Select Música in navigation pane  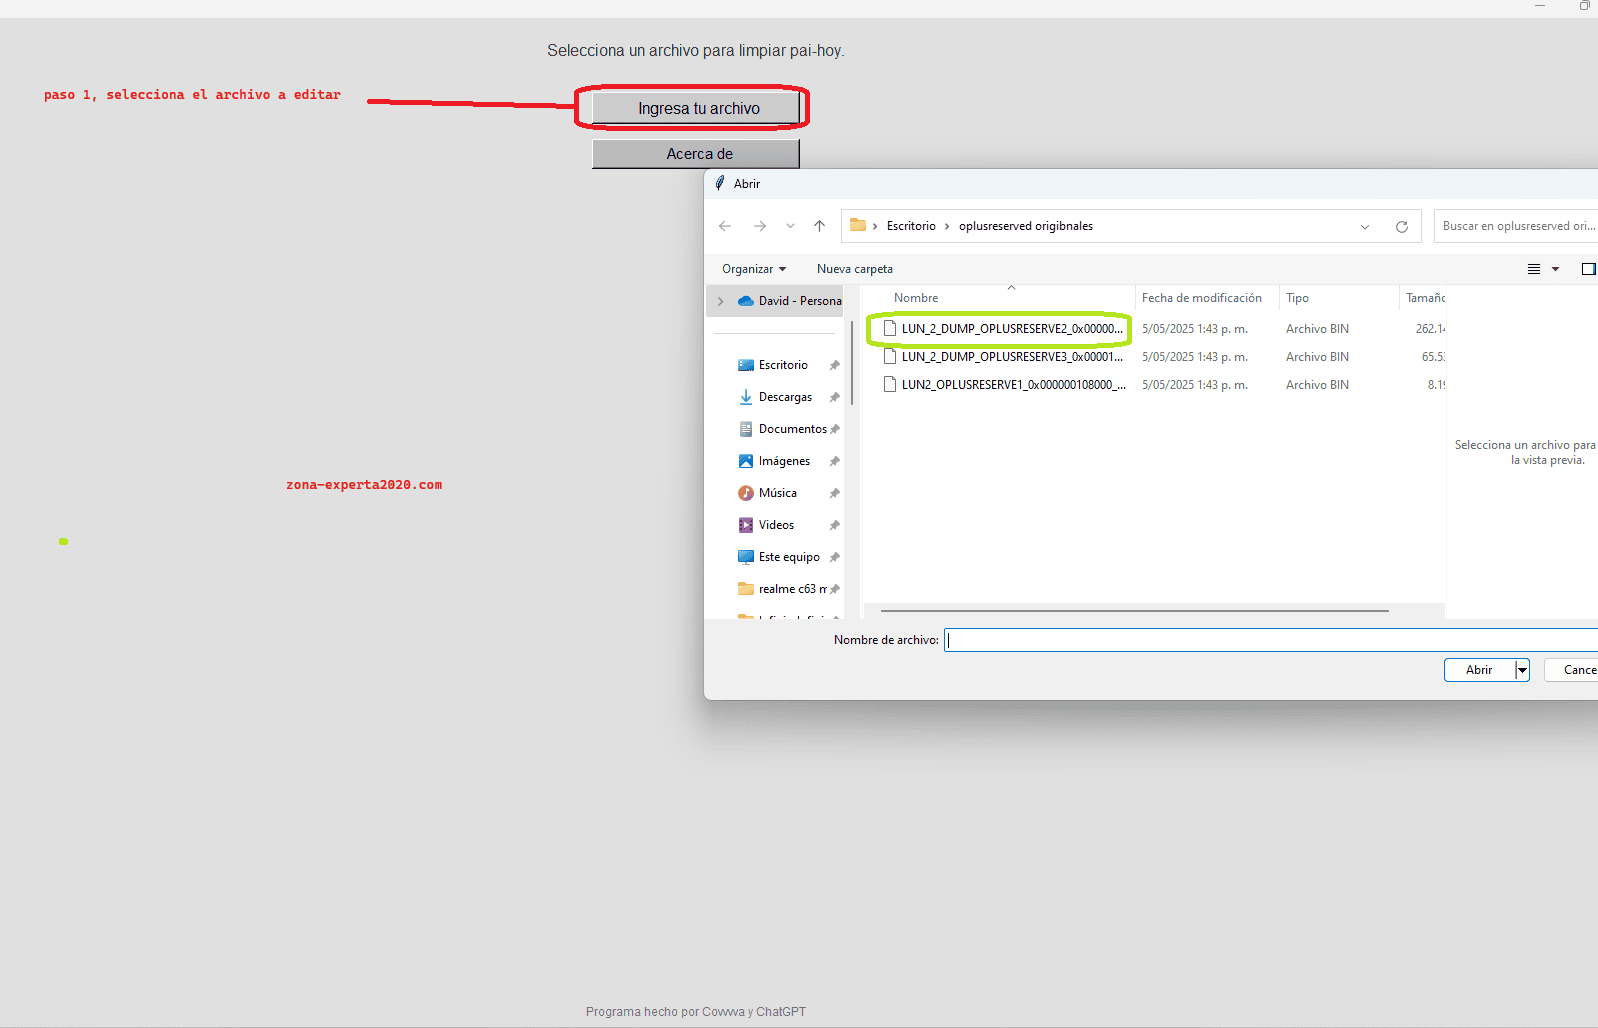point(778,493)
